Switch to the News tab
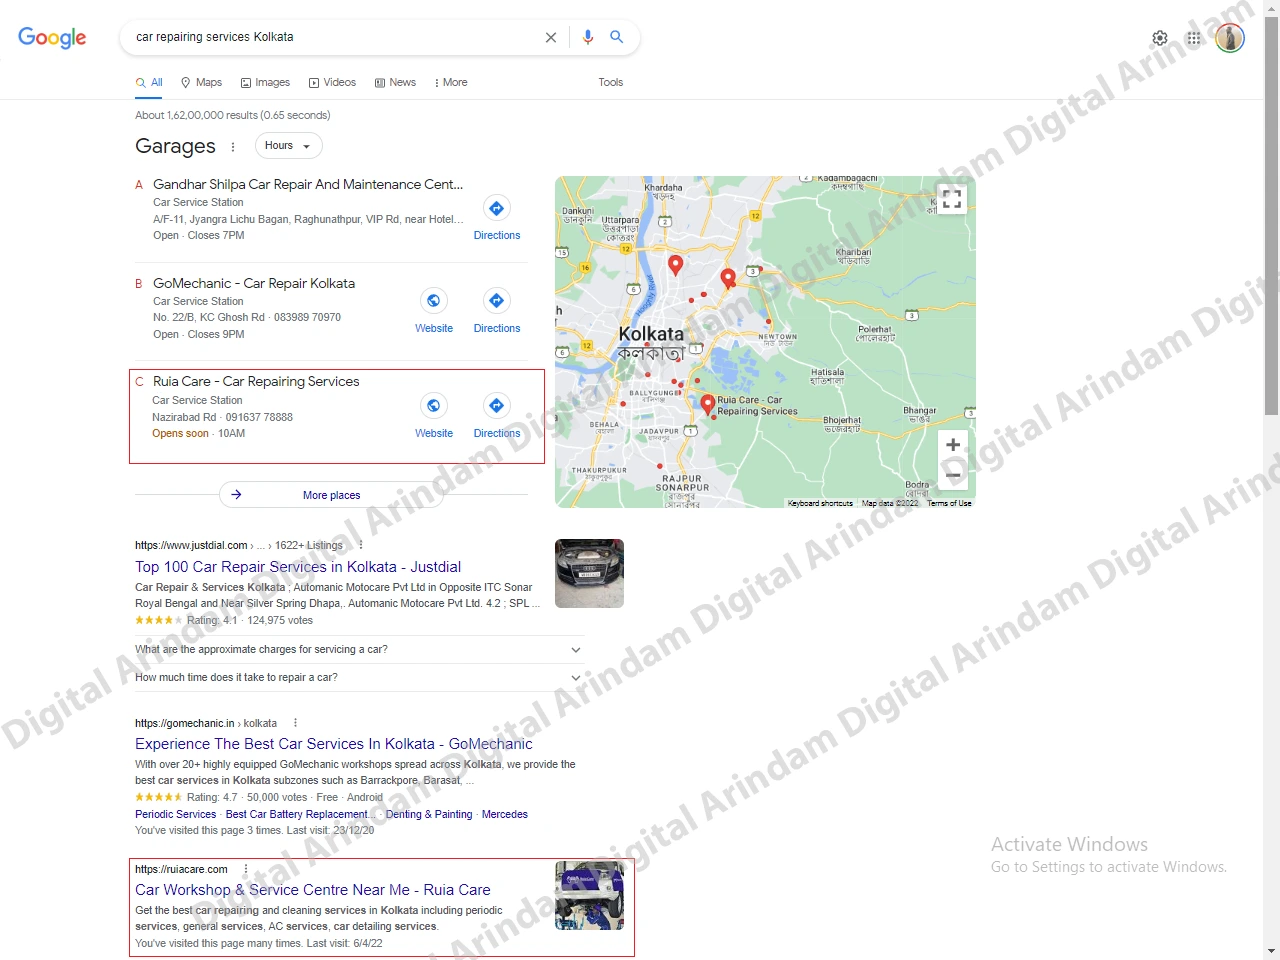1280x960 pixels. click(395, 82)
